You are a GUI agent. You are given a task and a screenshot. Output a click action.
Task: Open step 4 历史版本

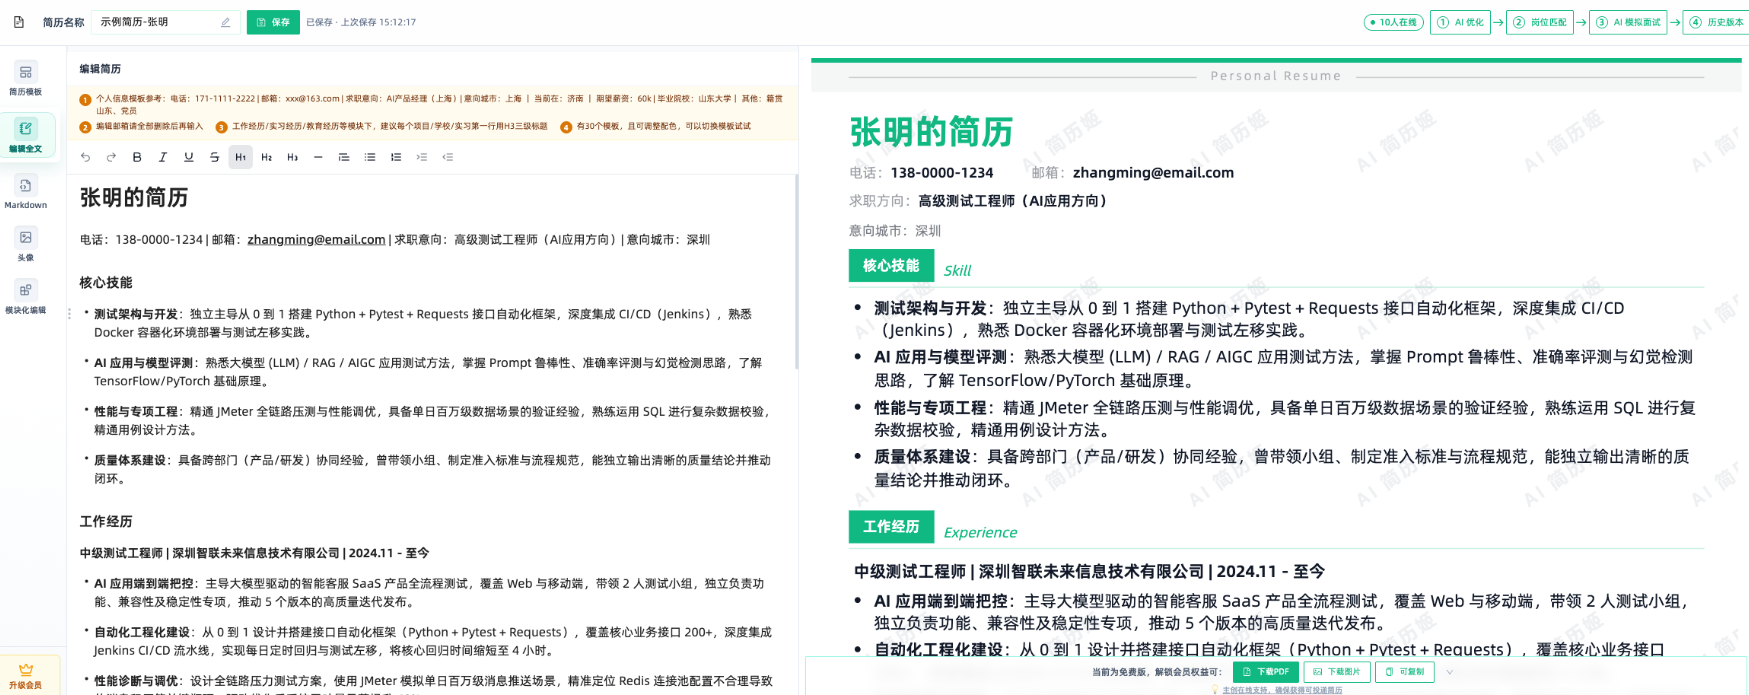pyautogui.click(x=1716, y=22)
